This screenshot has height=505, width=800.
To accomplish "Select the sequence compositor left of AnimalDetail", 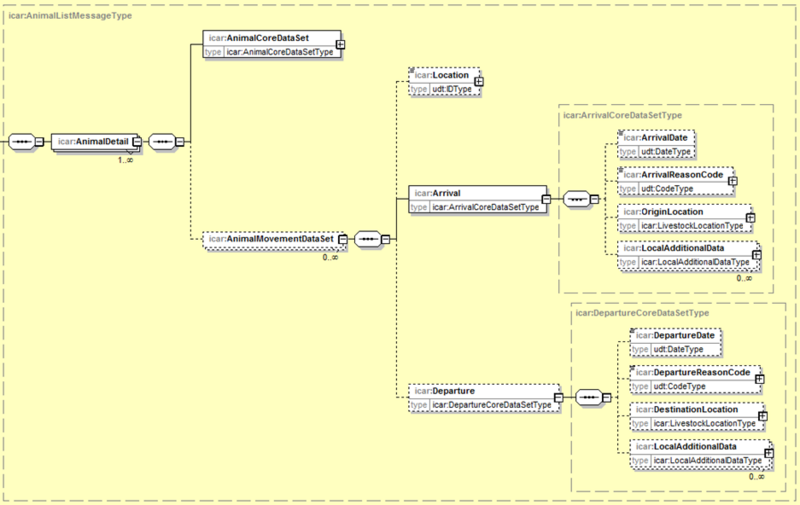I will pyautogui.click(x=22, y=142).
